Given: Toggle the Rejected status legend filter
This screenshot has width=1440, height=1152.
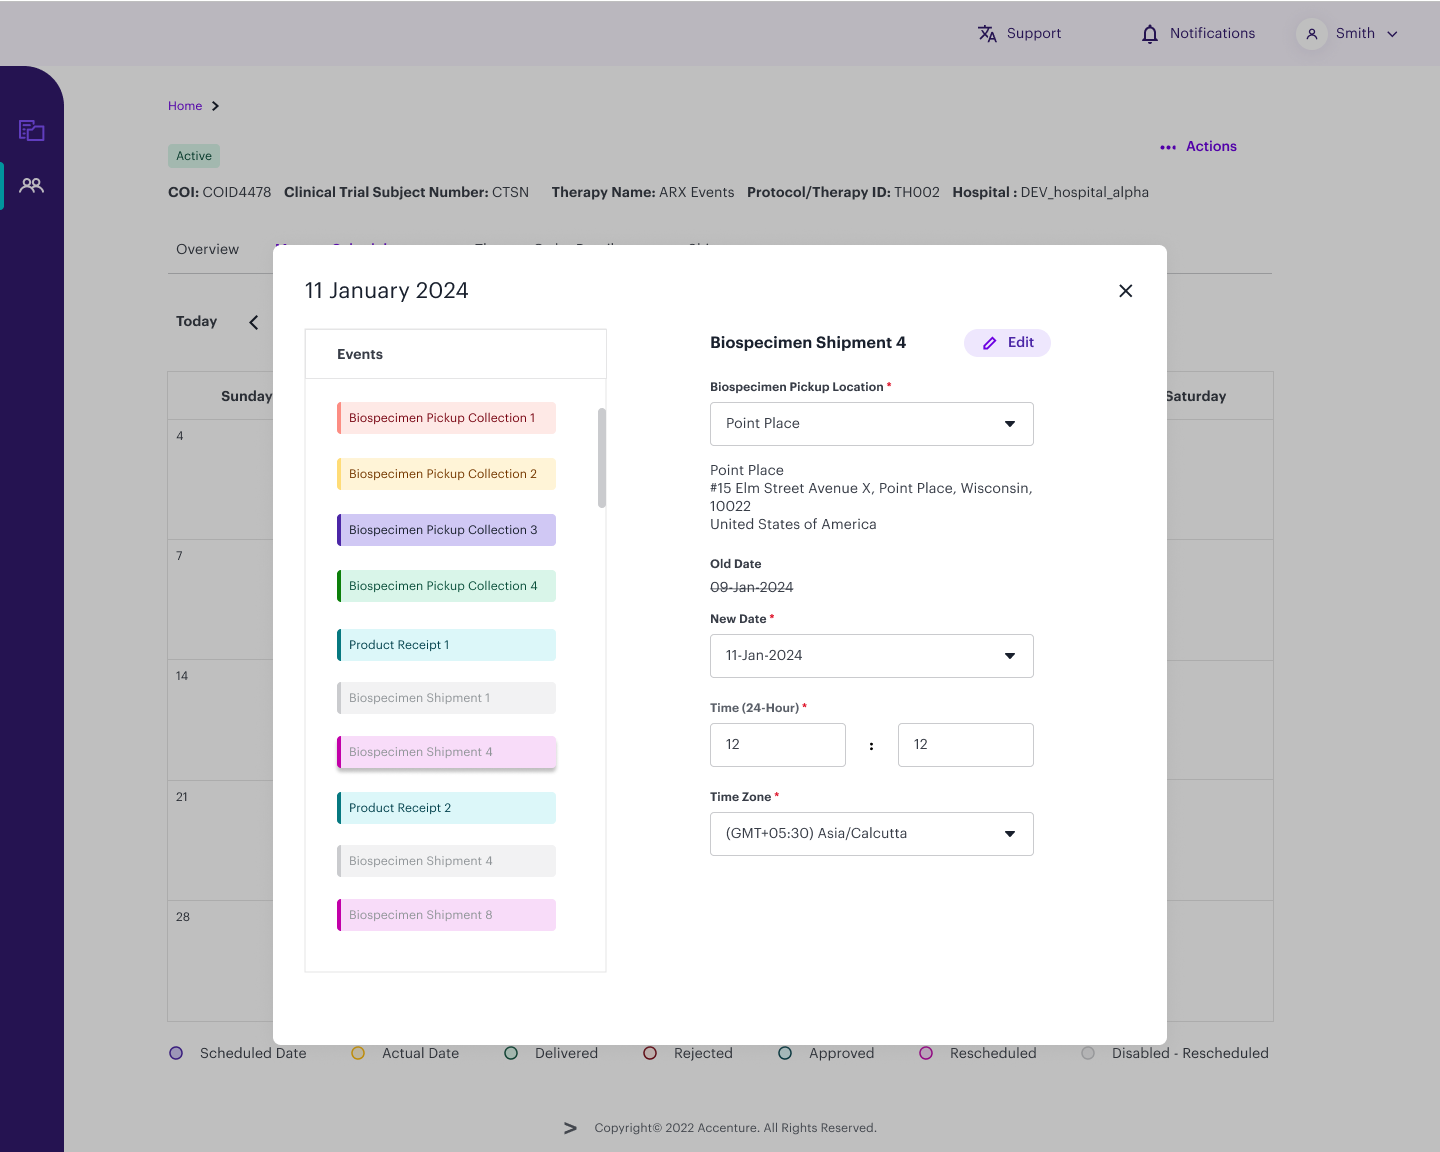Looking at the screenshot, I should coord(650,1053).
